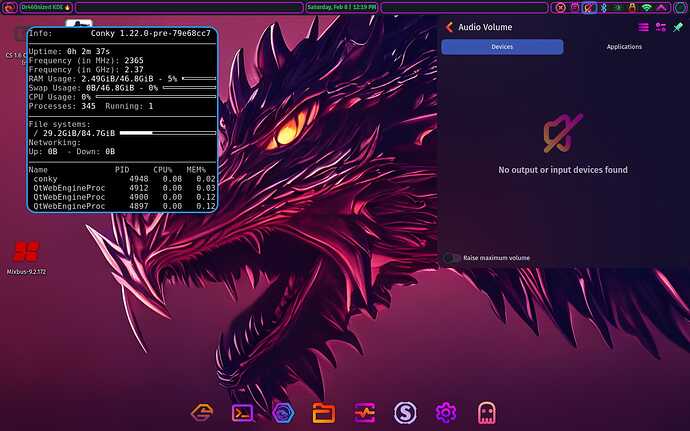Launch the circled S dock app
Screen dimensions: 690x431
tap(405, 413)
